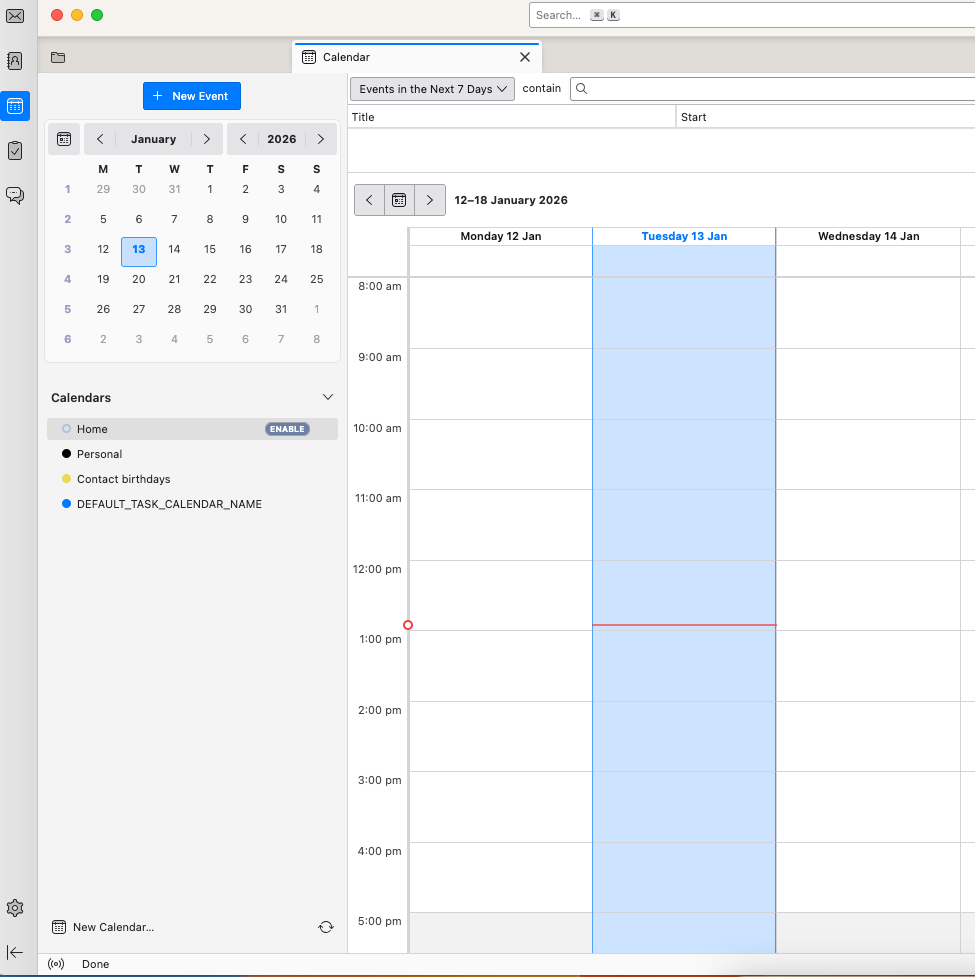Switch to the Tasks space icon
The image size is (975, 977).
pos(14,150)
